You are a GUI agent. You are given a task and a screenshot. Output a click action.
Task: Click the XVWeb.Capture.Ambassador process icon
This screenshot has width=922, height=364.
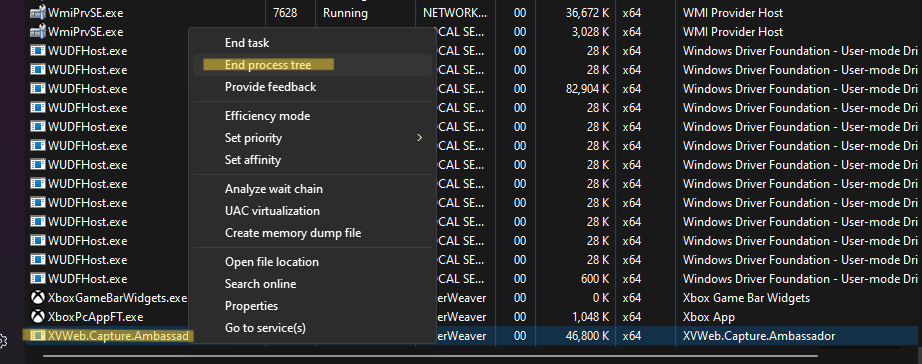point(38,336)
